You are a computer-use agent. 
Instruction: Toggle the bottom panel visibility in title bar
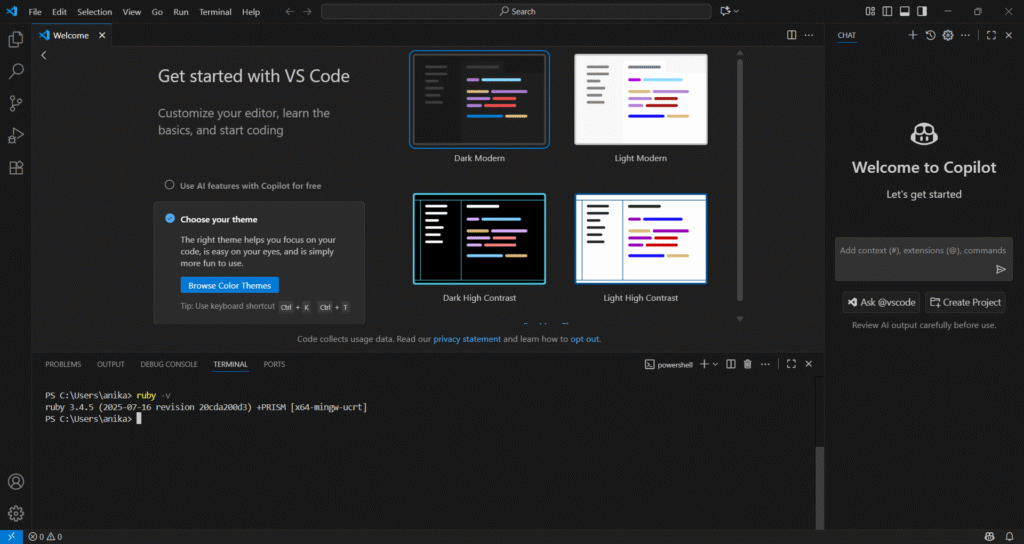point(905,12)
